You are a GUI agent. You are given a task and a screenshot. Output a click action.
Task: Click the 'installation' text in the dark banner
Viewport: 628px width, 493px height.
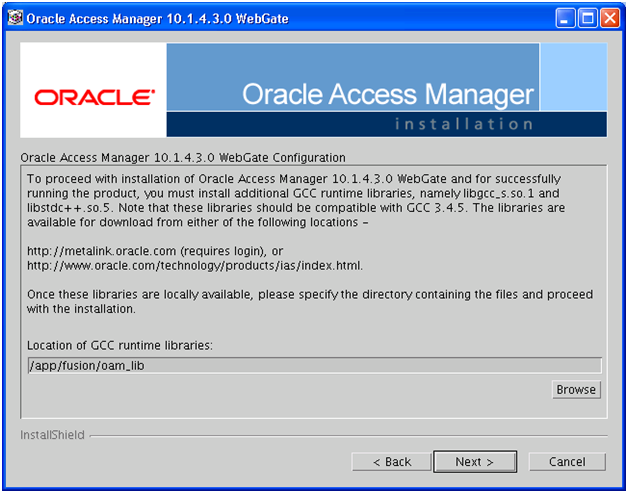tap(464, 124)
